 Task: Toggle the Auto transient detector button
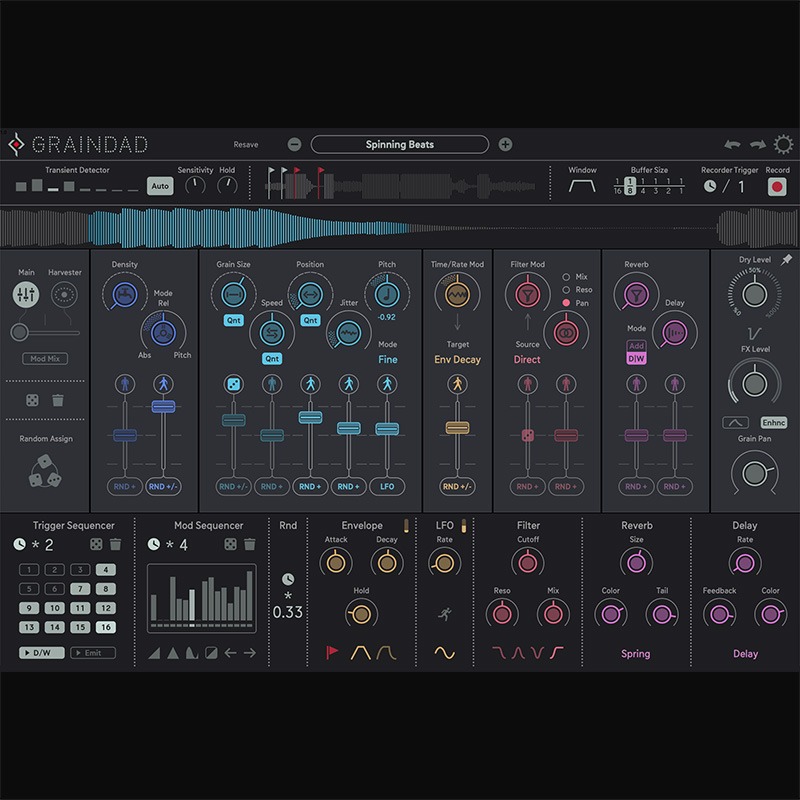[160, 186]
